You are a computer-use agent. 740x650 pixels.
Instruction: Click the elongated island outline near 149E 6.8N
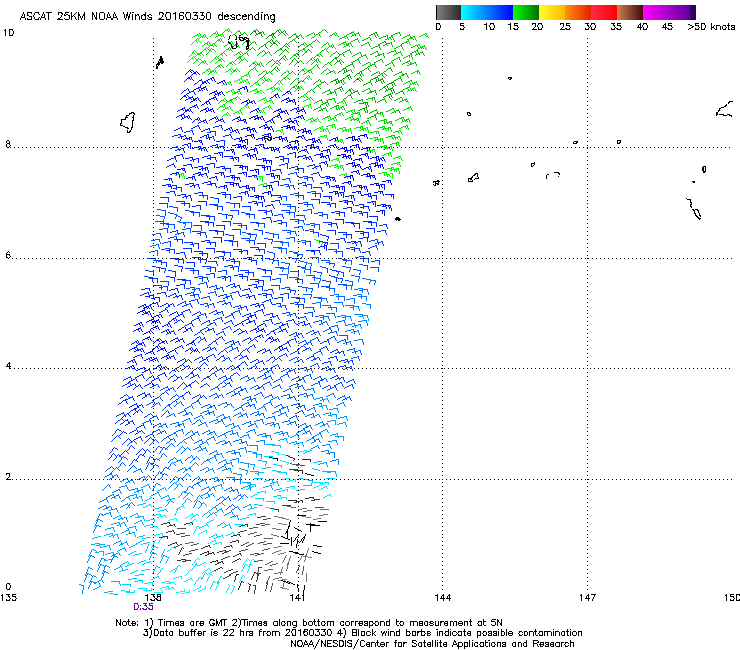click(x=694, y=209)
